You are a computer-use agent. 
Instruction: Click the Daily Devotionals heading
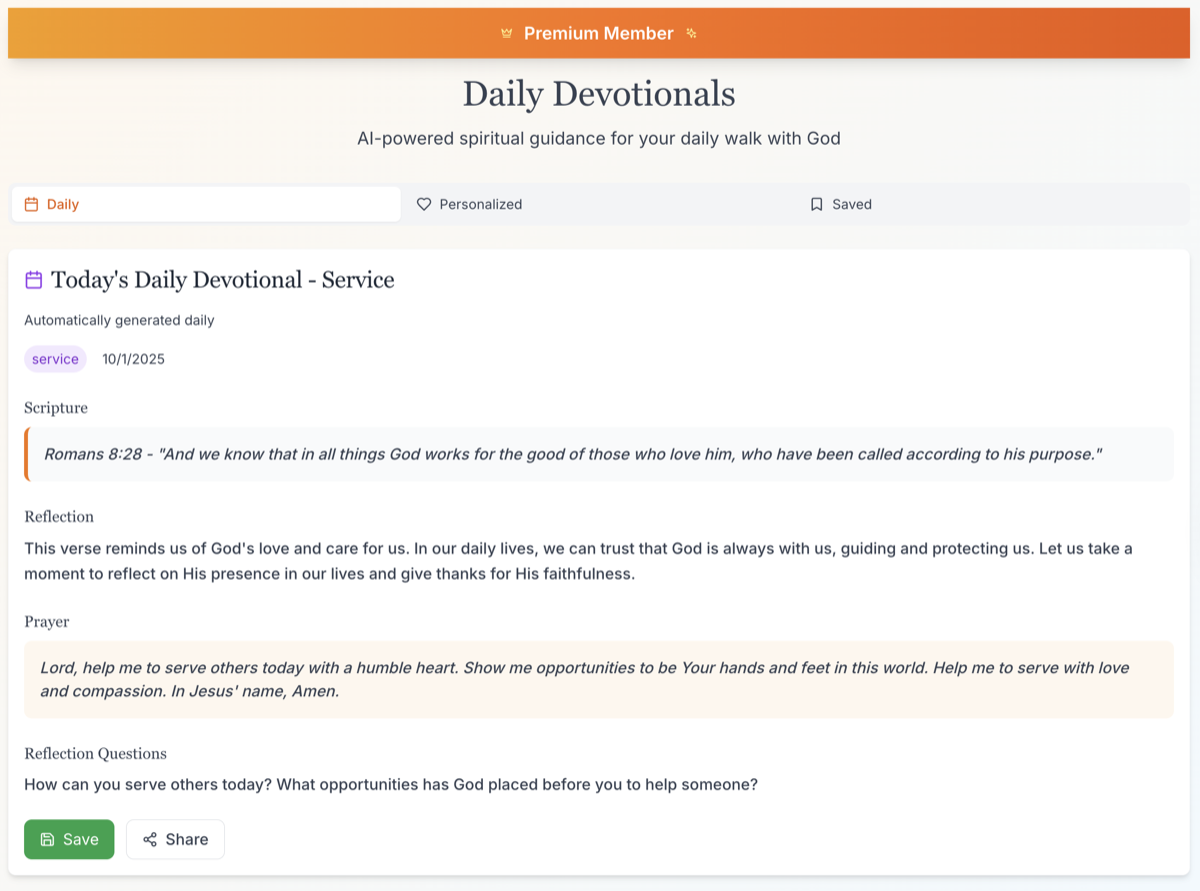[x=599, y=93]
